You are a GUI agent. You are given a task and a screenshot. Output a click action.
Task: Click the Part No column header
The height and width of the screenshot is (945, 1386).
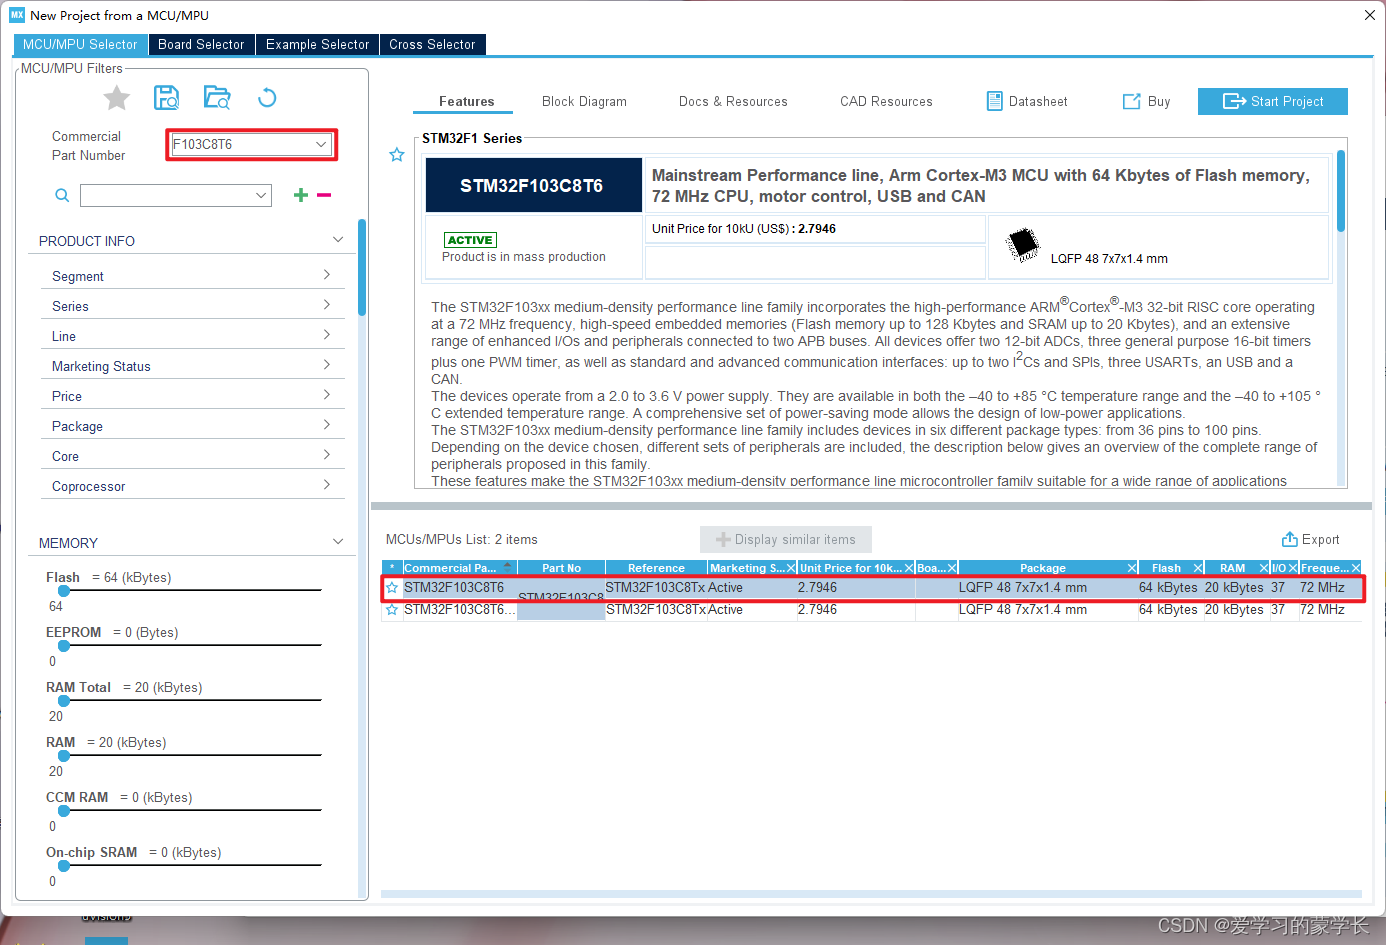(x=561, y=568)
